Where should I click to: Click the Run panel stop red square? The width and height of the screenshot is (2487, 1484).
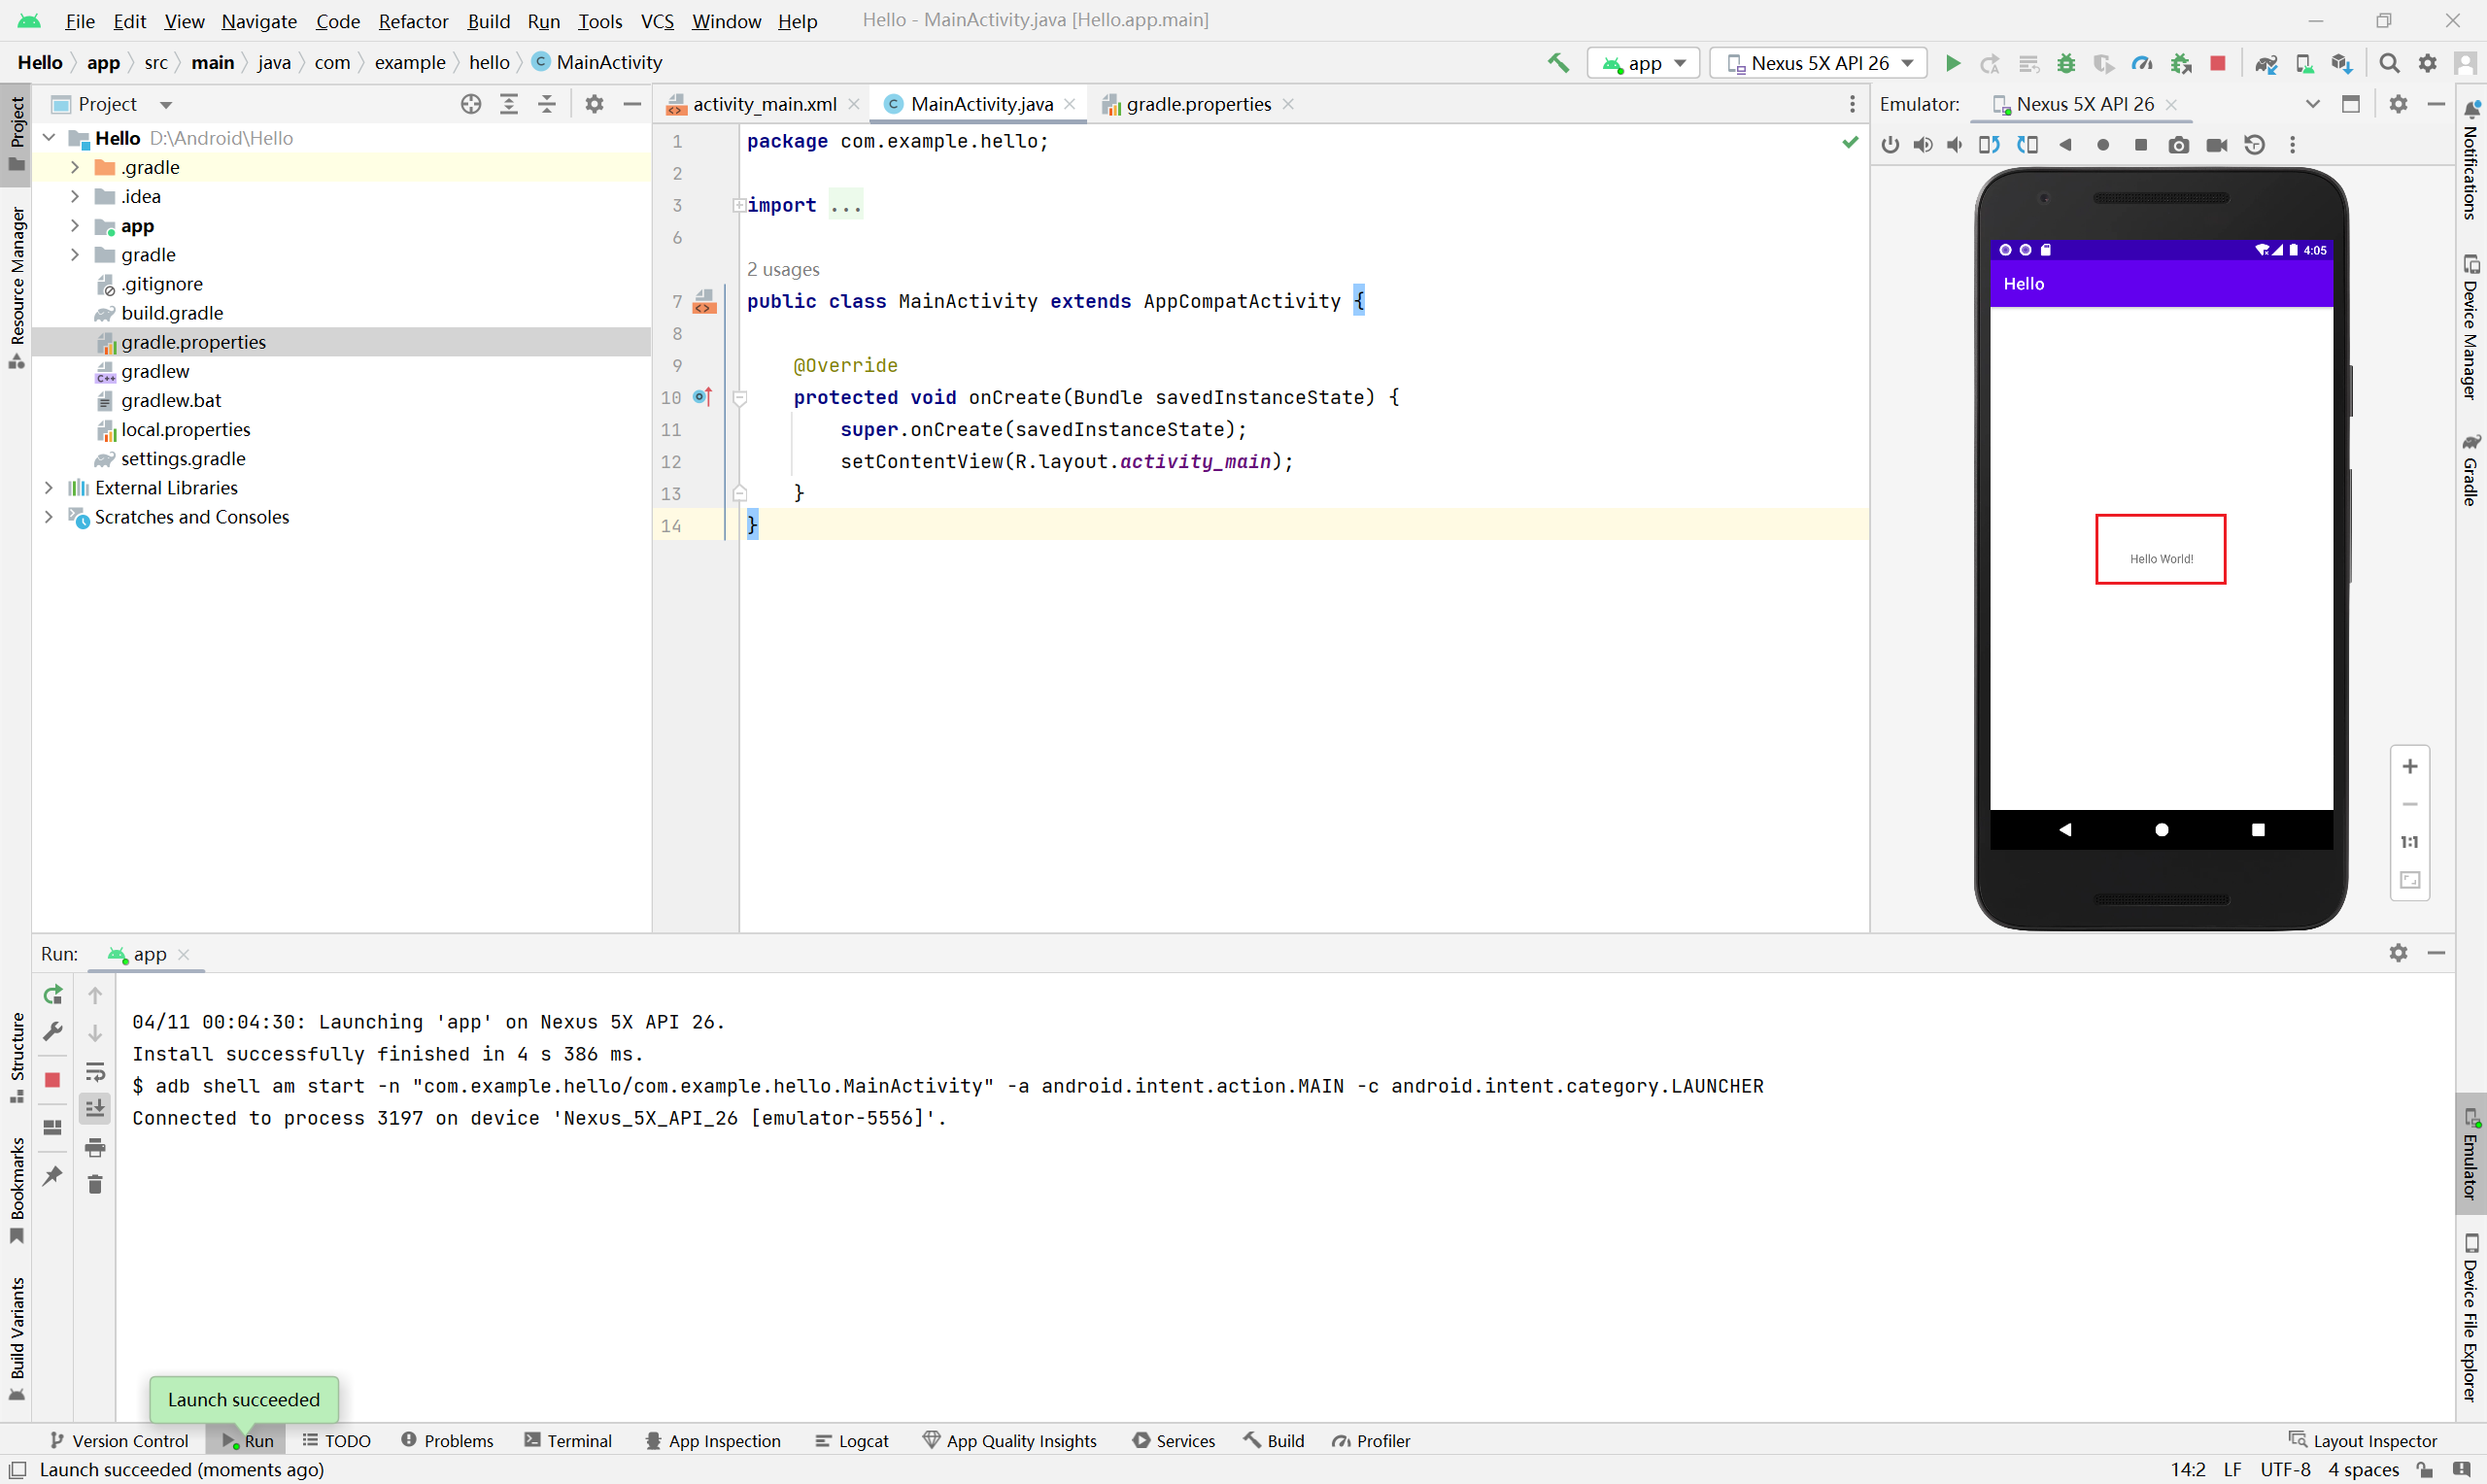53,1080
